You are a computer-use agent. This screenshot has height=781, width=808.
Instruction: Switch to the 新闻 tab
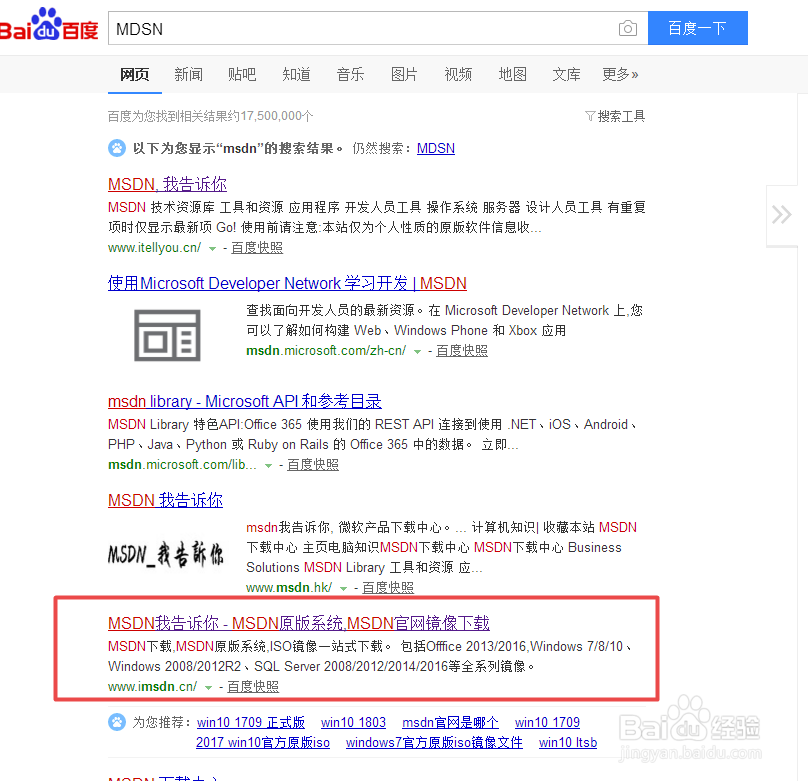tap(188, 75)
